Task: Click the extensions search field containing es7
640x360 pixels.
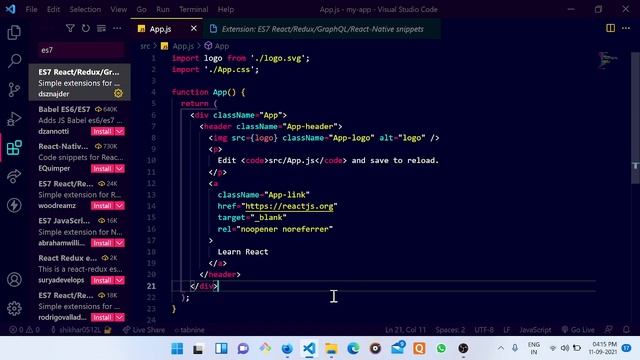Action: tap(80, 50)
